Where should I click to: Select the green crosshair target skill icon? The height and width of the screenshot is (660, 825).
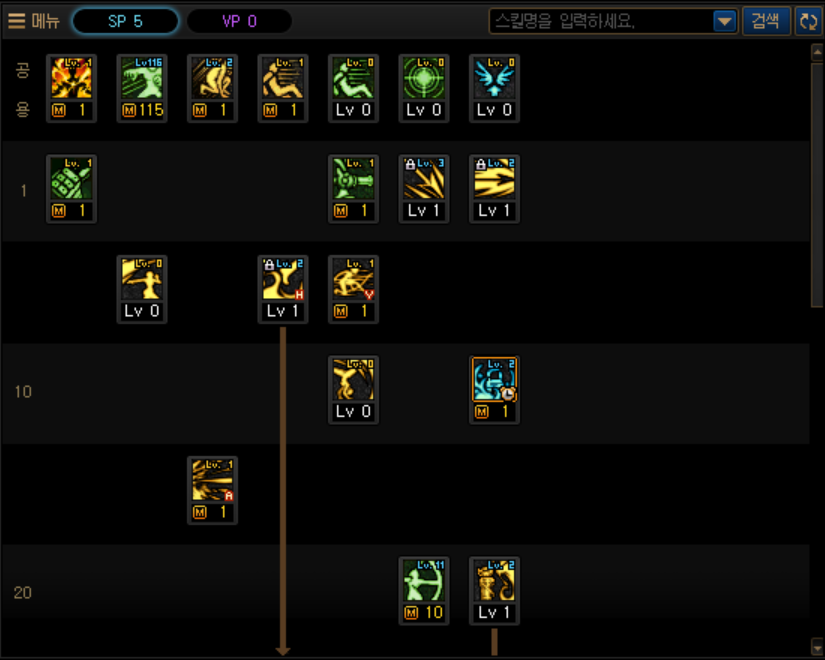click(x=424, y=78)
